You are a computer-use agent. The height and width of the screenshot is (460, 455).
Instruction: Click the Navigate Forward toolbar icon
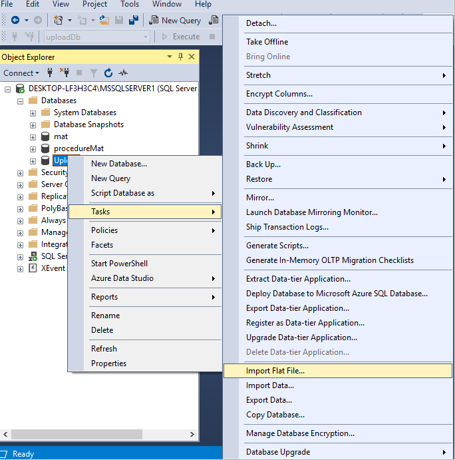click(38, 20)
